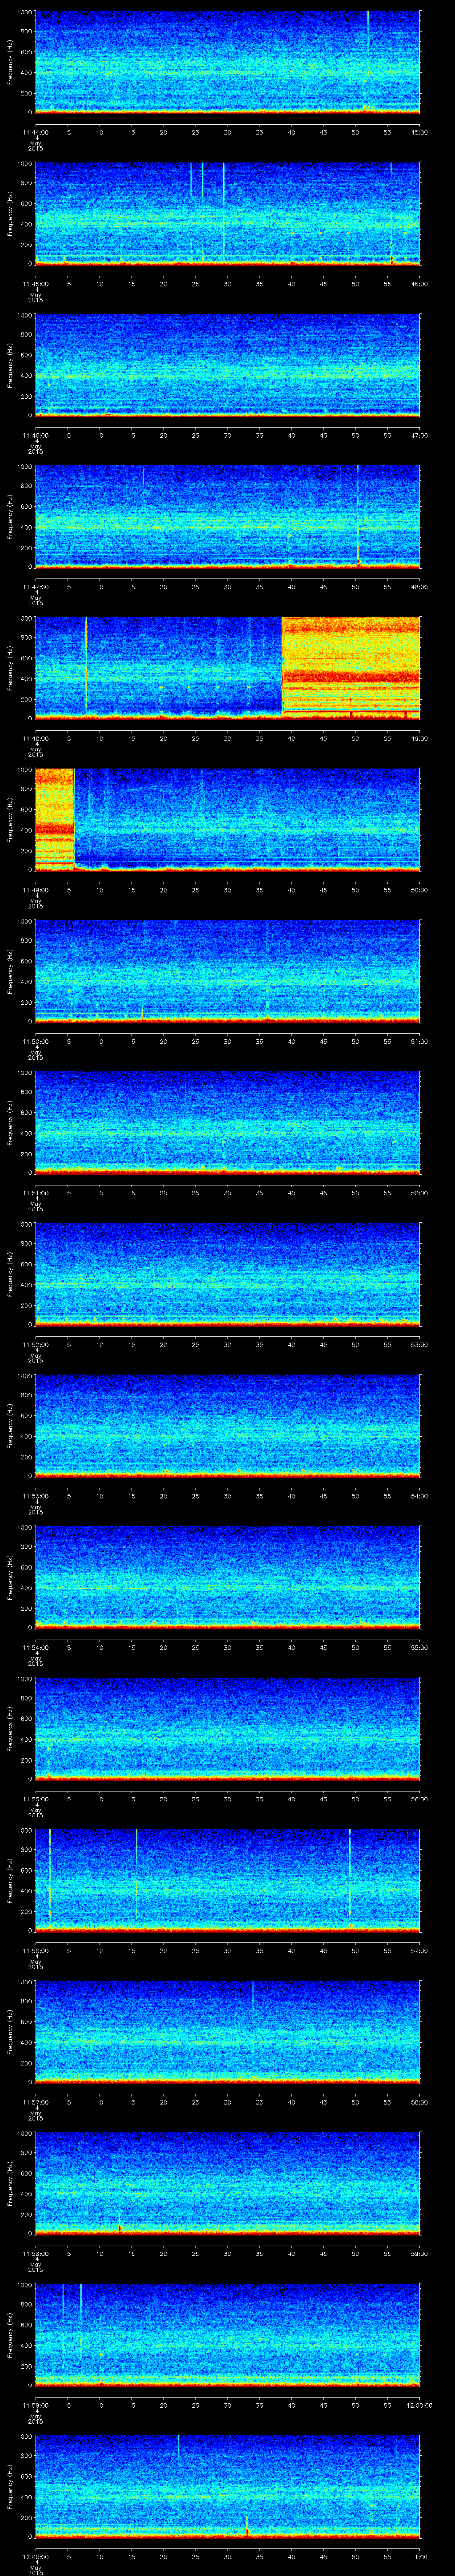Click the 51:00 end time label
The height and width of the screenshot is (2576, 455).
(419, 1041)
